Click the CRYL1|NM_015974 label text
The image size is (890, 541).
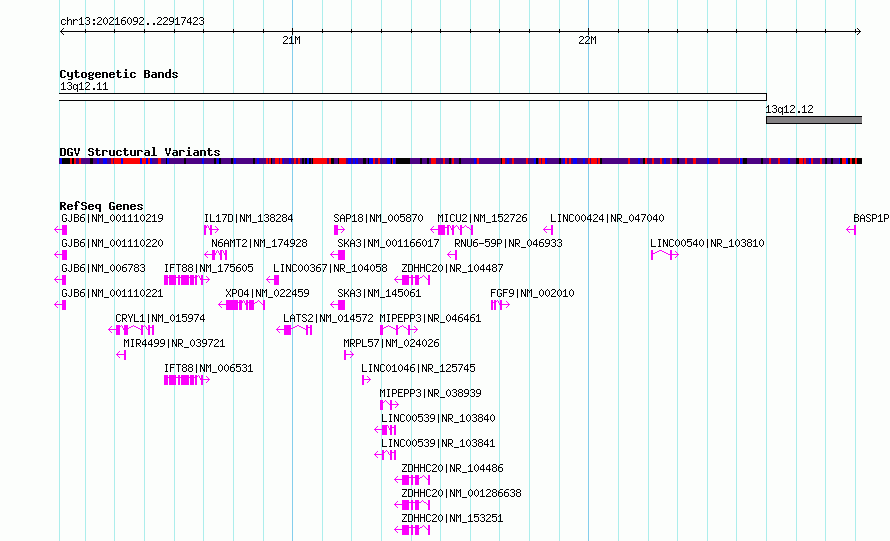point(160,318)
